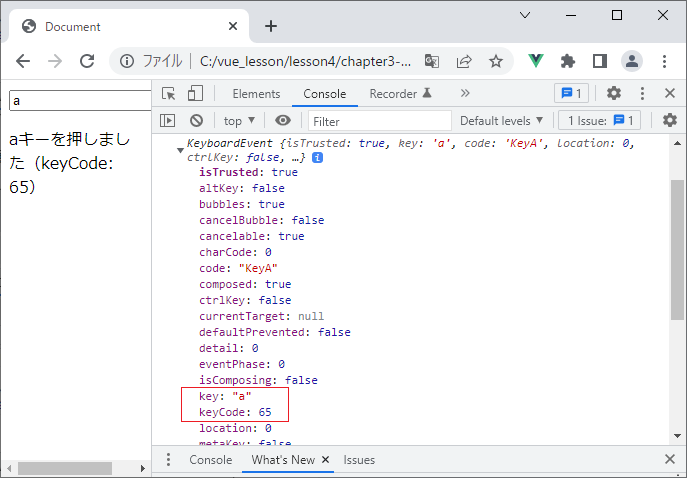
Task: Click the address bar URL
Action: [x=305, y=61]
